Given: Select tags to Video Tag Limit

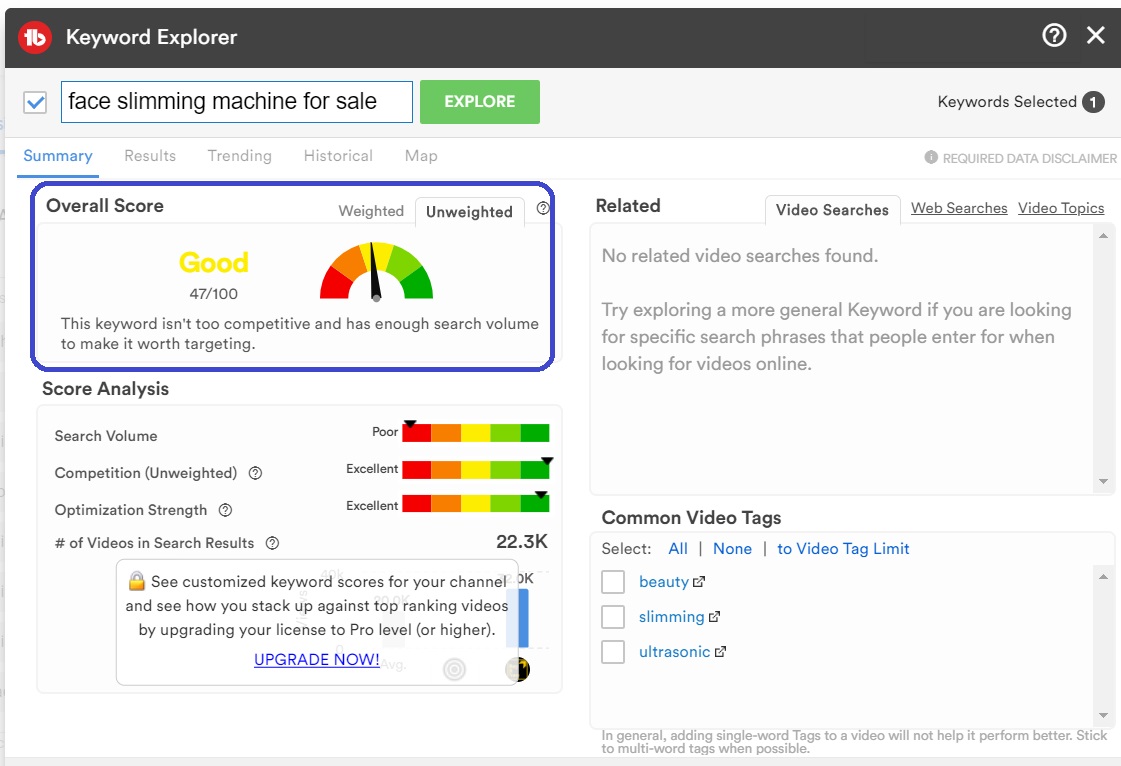Looking at the screenshot, I should 843,549.
